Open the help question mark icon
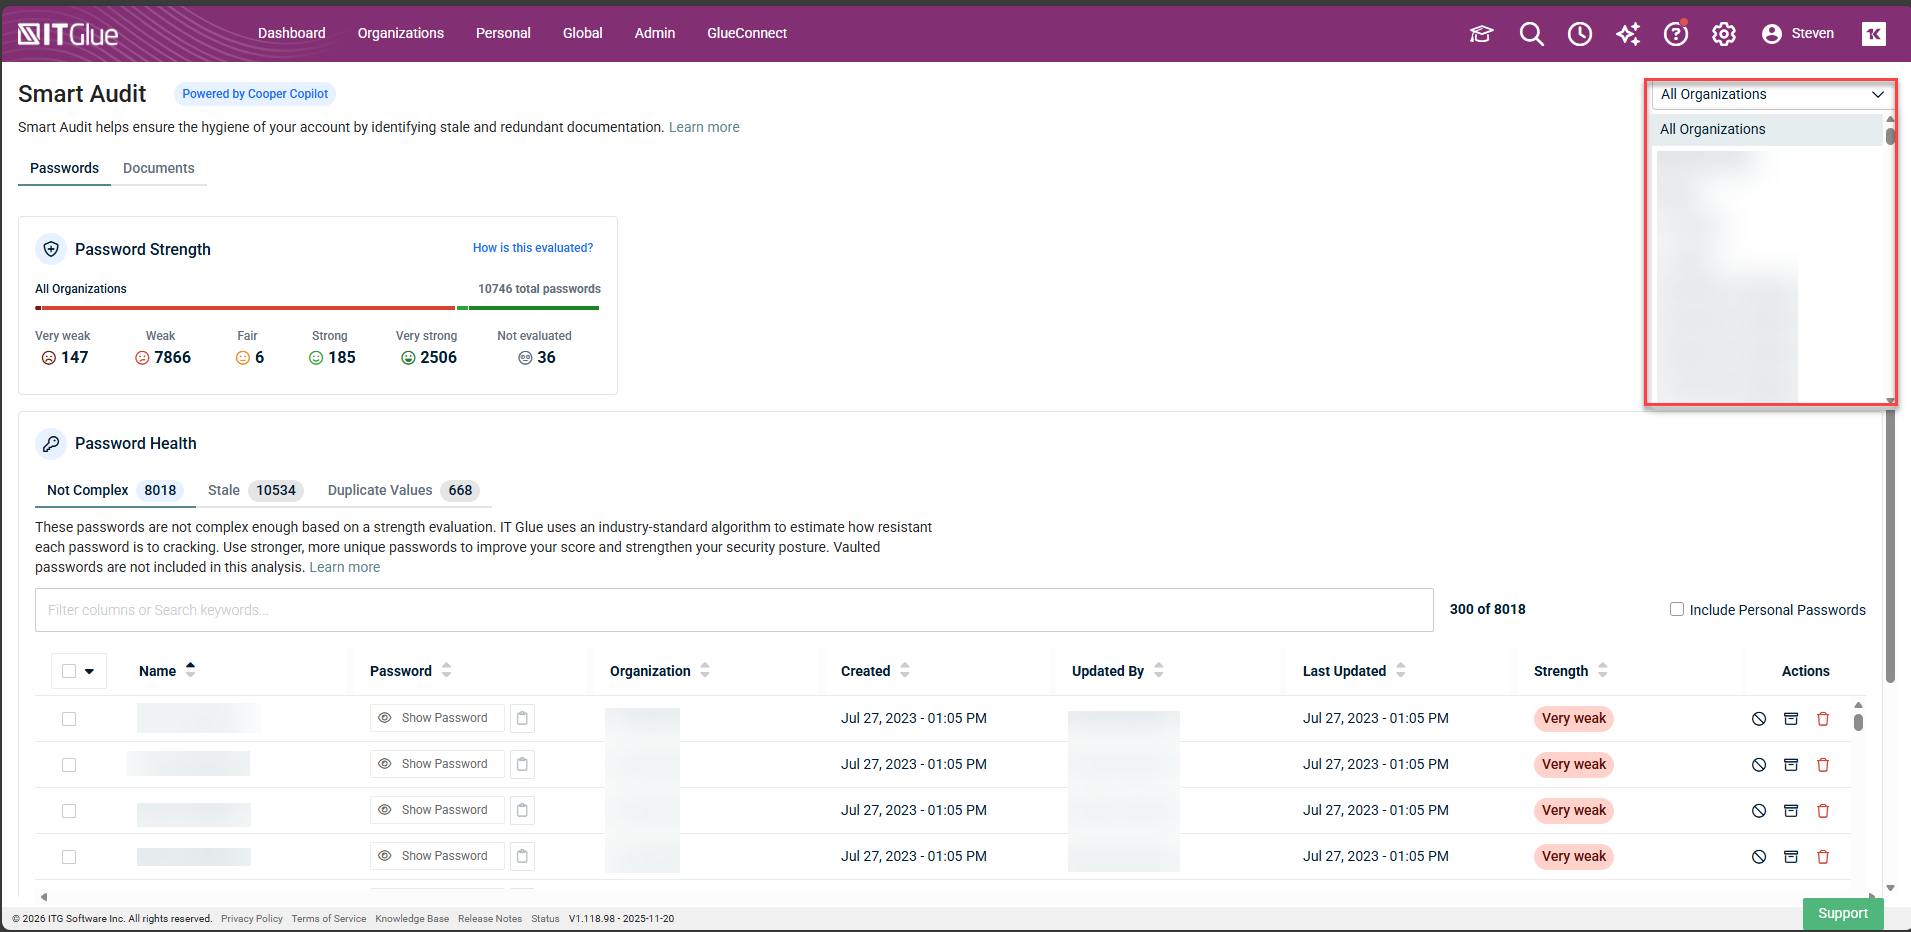The width and height of the screenshot is (1911, 932). point(1675,34)
